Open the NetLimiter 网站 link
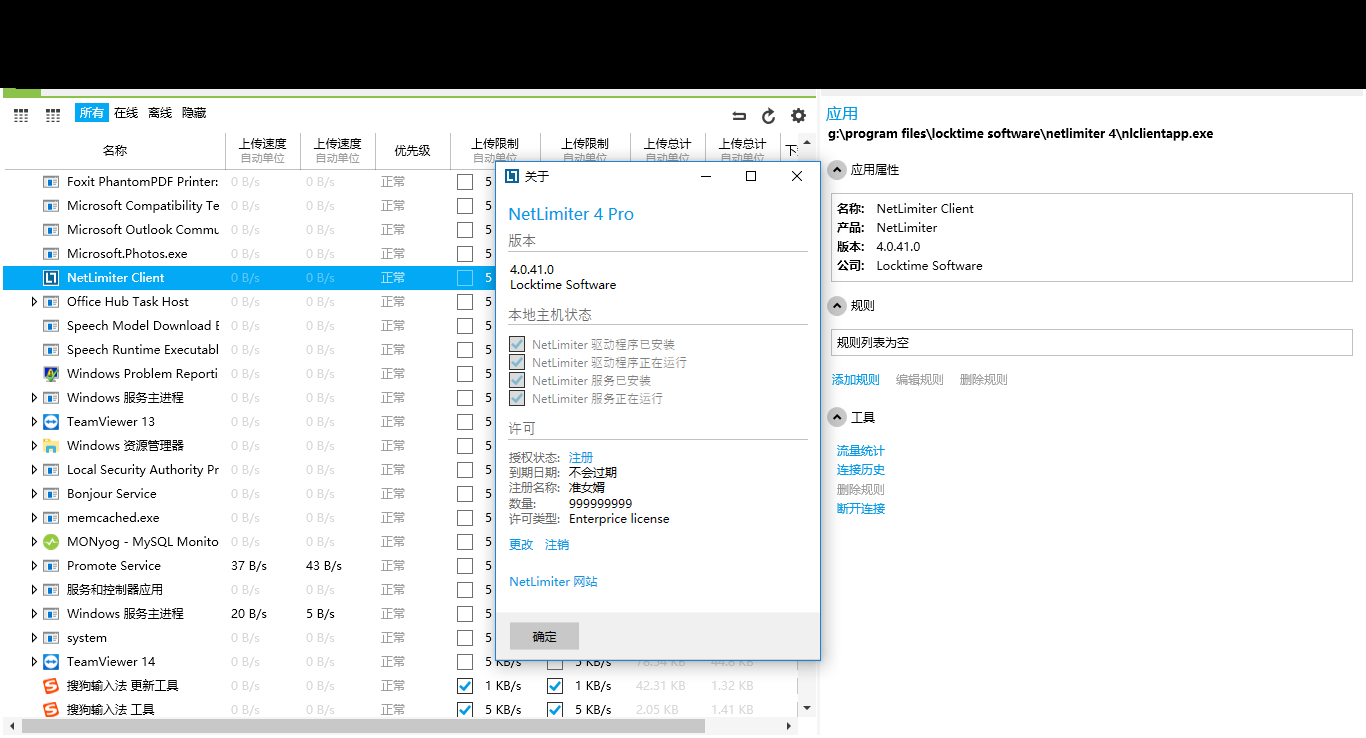Screen dimensions: 1366x738 coord(553,582)
